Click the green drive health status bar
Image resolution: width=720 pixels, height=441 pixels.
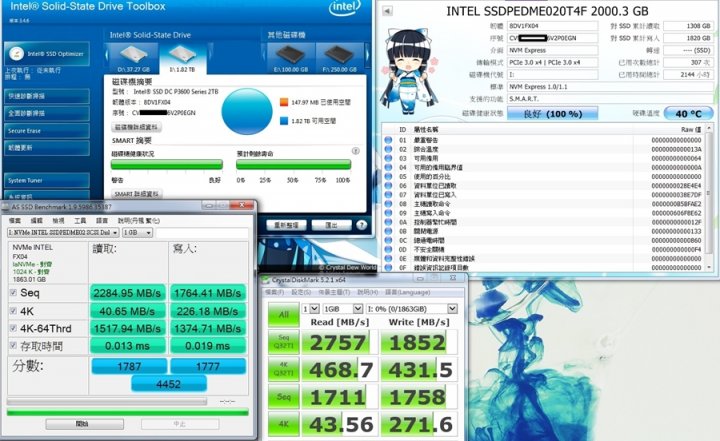[x=167, y=164]
